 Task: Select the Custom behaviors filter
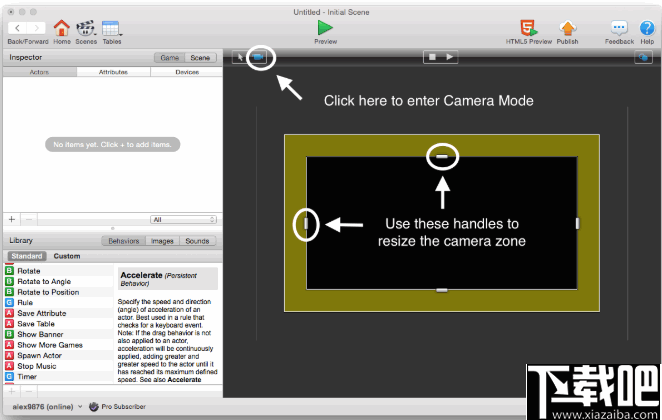click(x=67, y=256)
